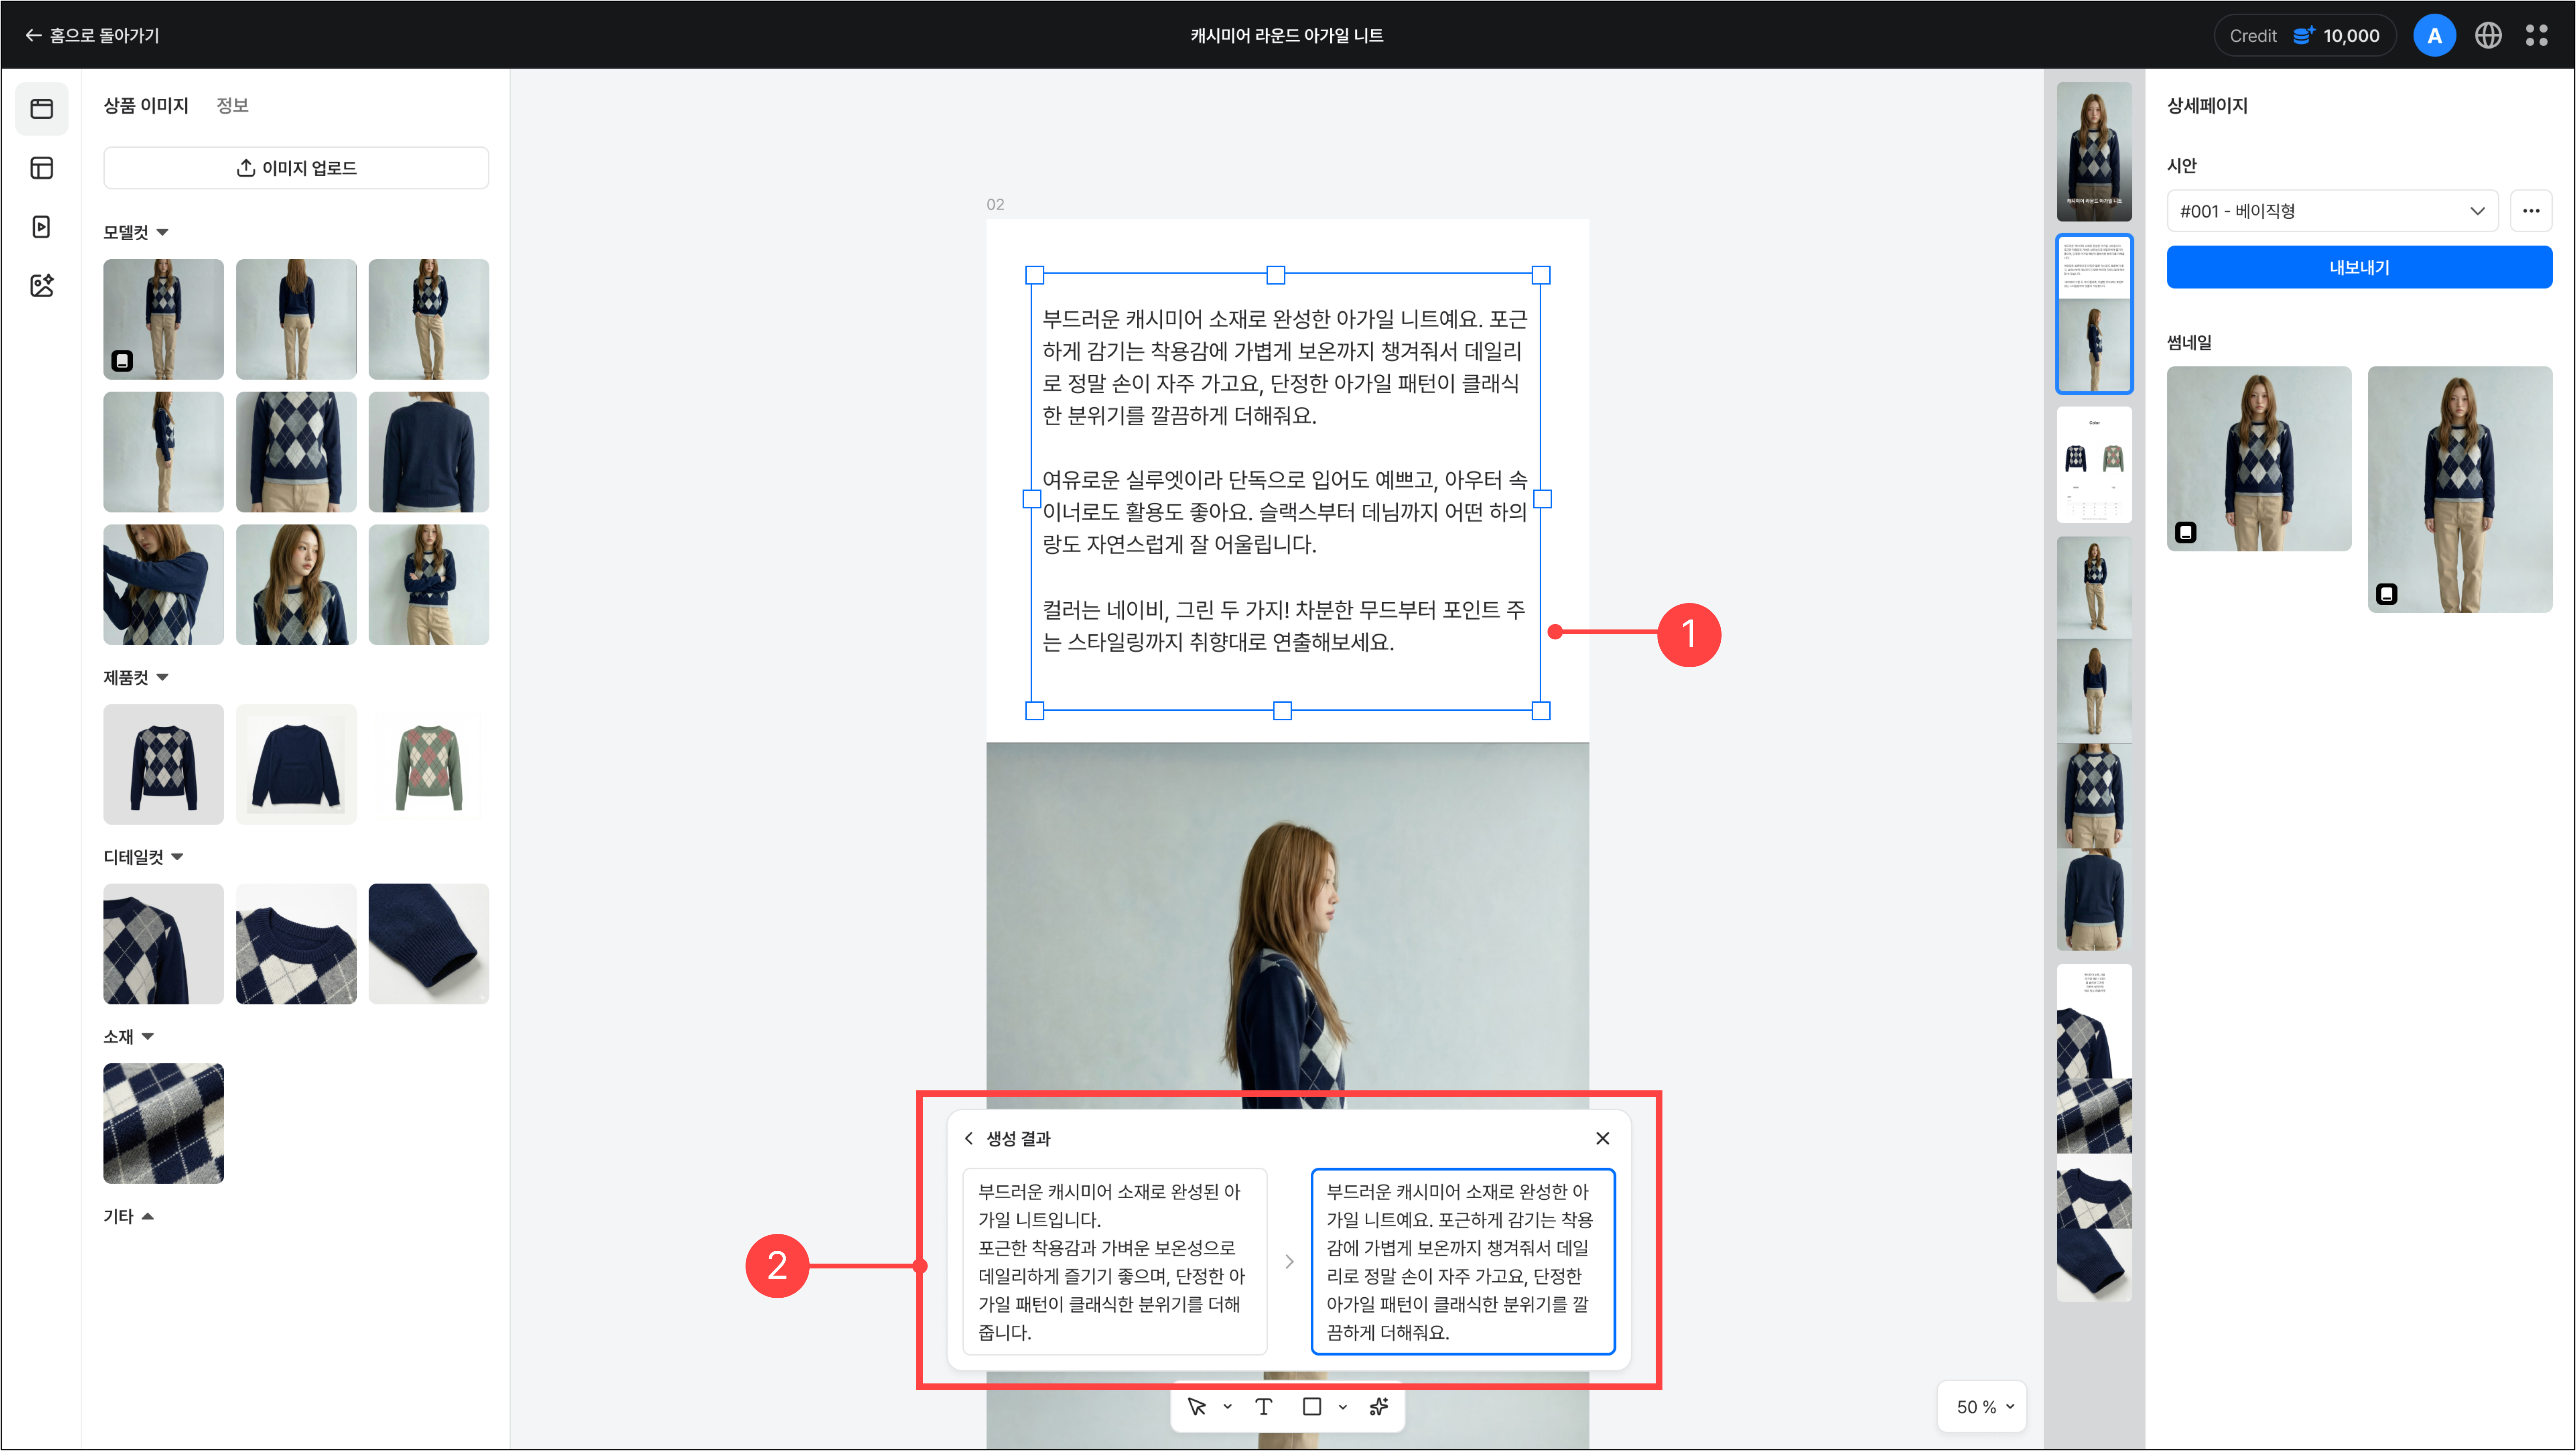Click the globe language icon
Viewport: 2576px width, 1451px height.
[2488, 36]
